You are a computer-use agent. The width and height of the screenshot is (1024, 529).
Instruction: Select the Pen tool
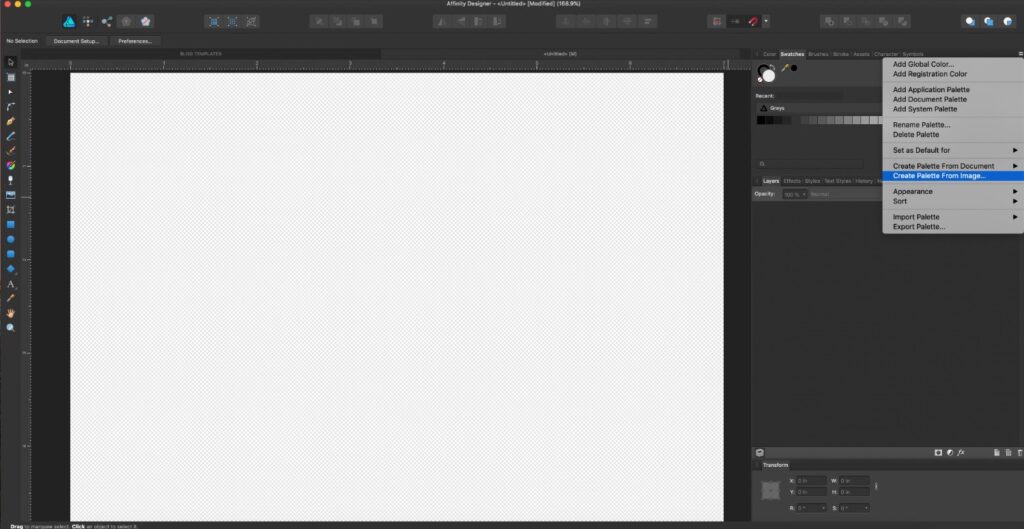10,121
